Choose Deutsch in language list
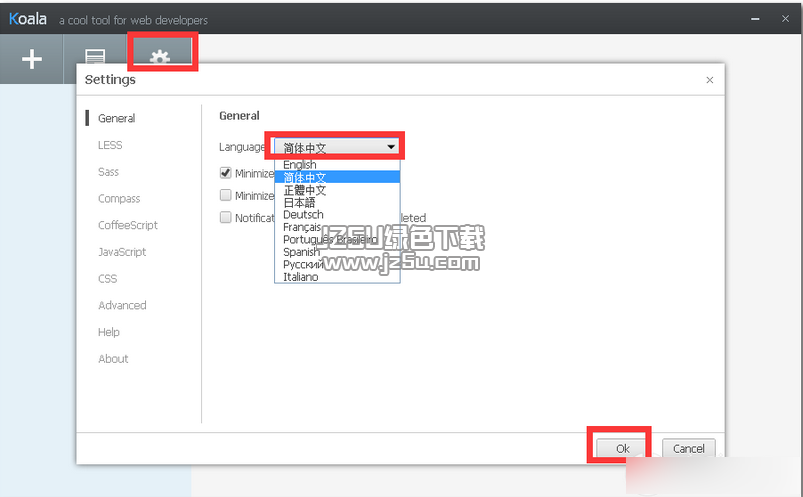 tap(337, 215)
